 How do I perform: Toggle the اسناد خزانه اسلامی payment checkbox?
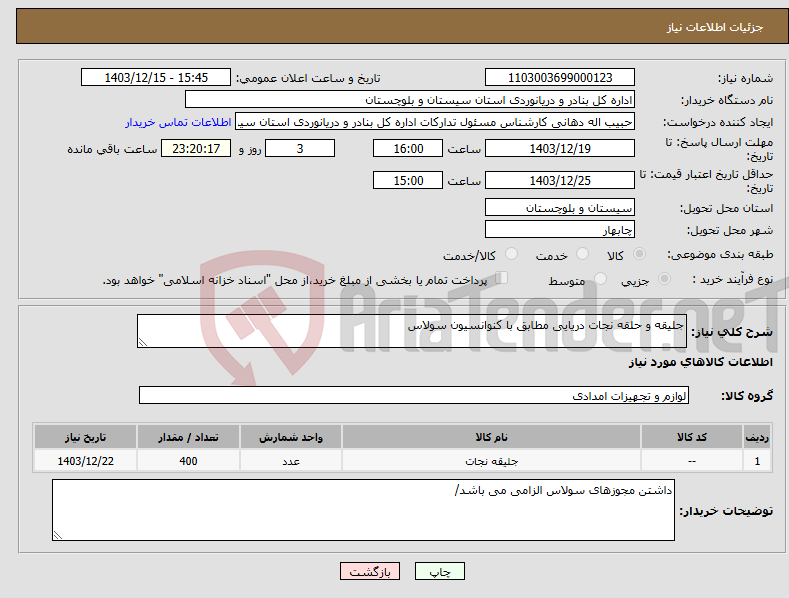502,278
